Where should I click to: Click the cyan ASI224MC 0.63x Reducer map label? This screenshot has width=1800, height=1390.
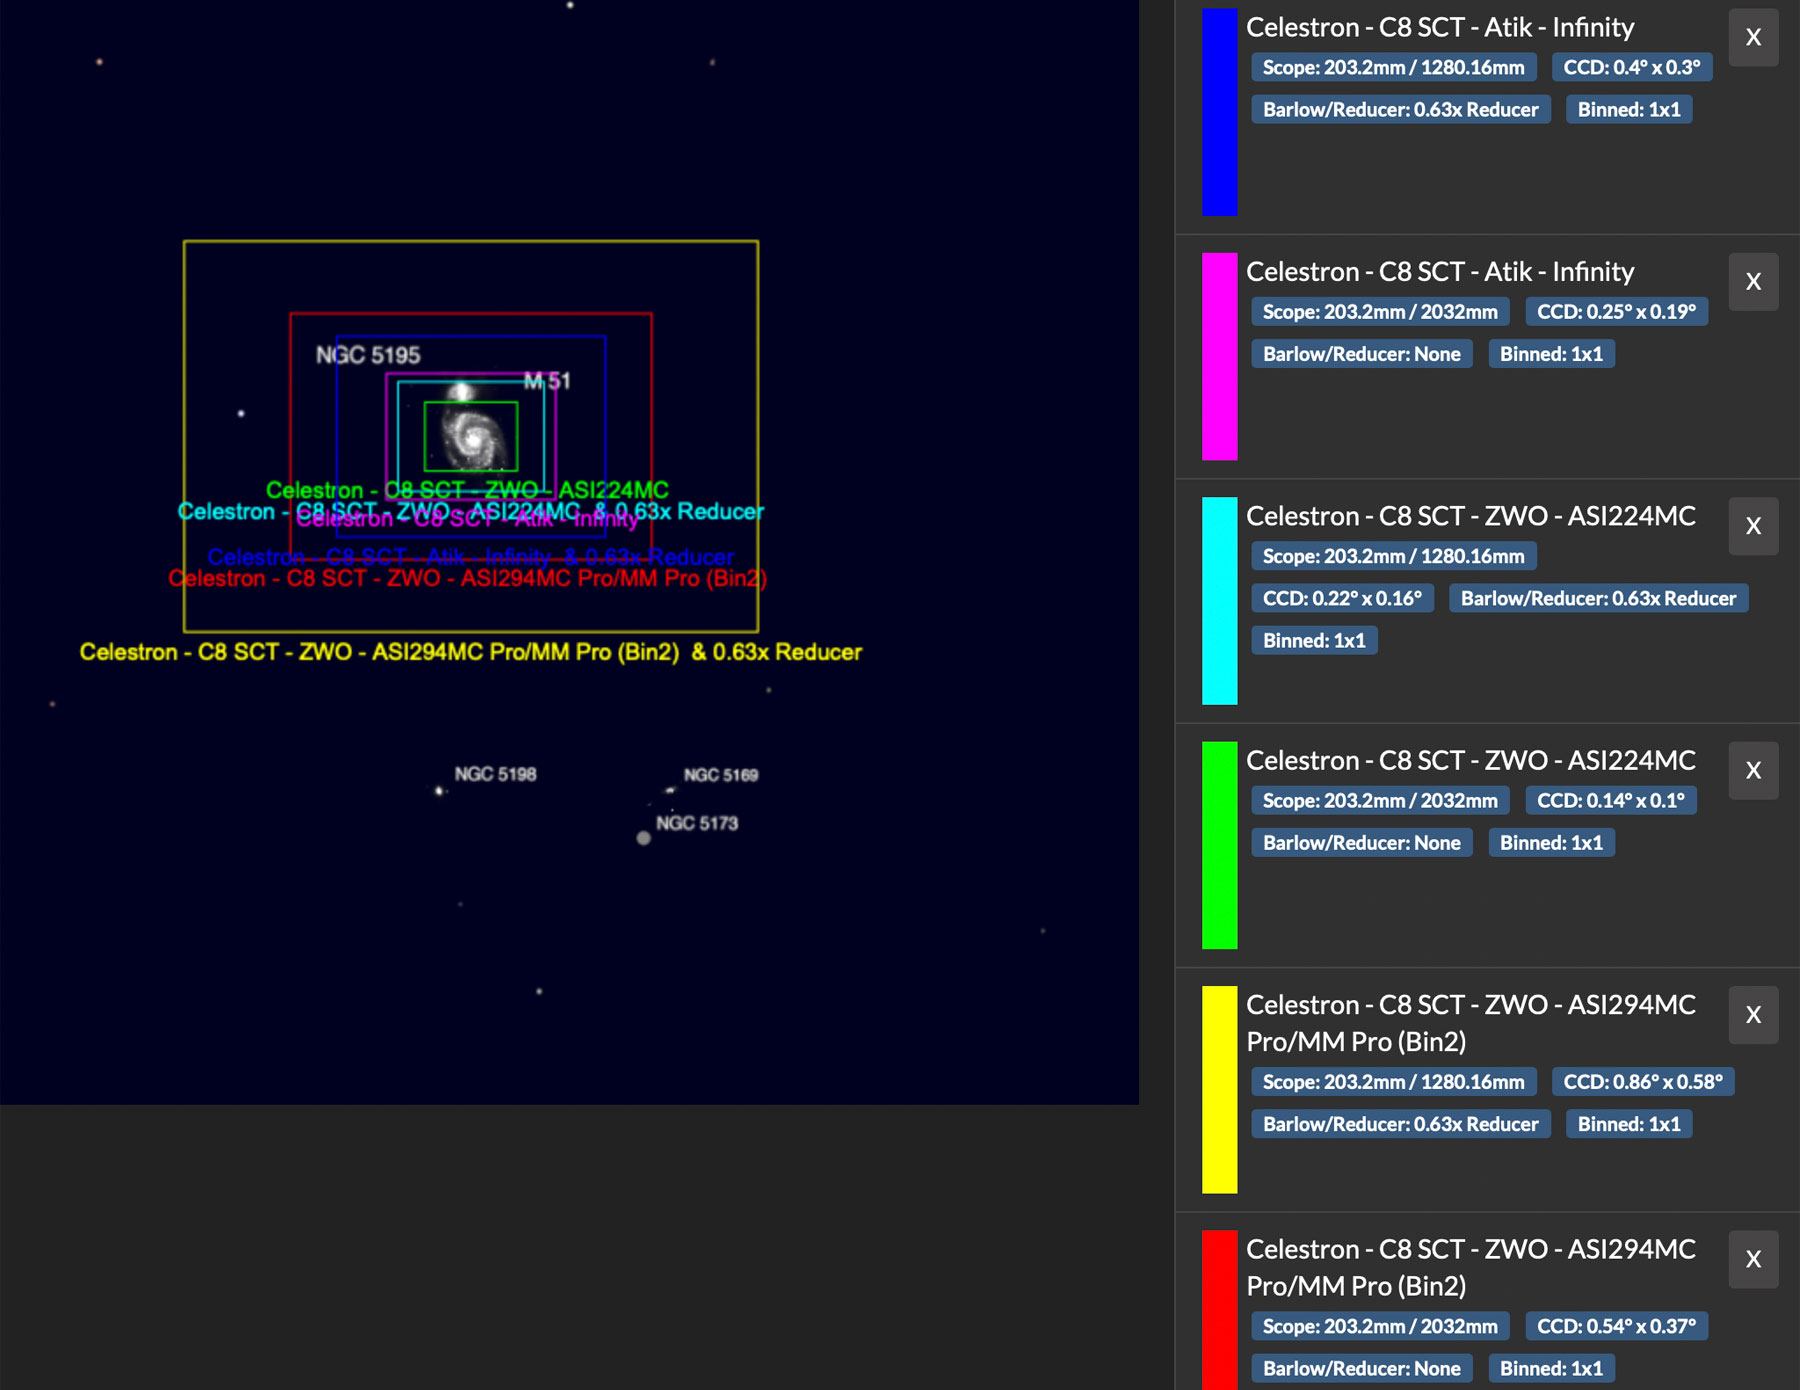pos(471,511)
